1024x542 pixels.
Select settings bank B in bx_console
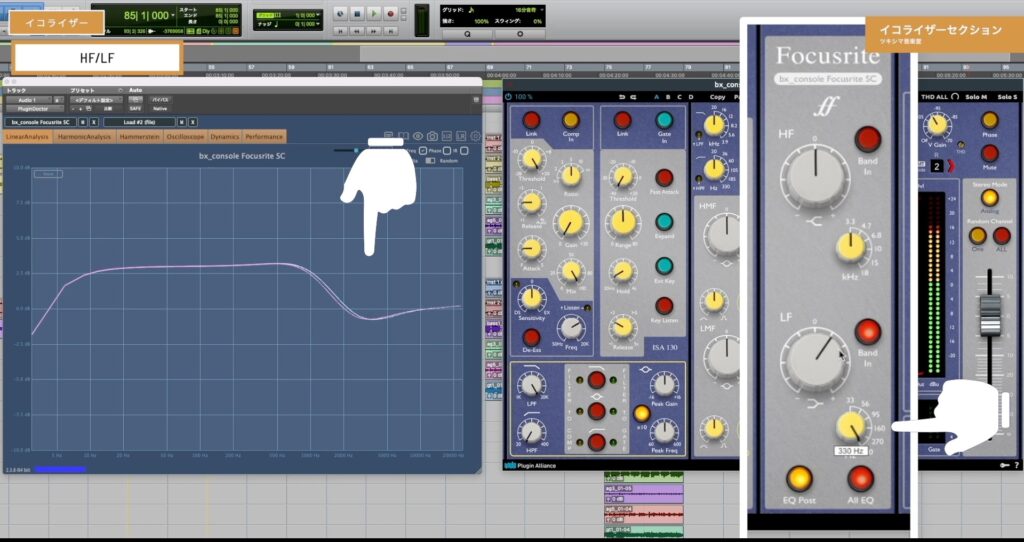point(668,97)
